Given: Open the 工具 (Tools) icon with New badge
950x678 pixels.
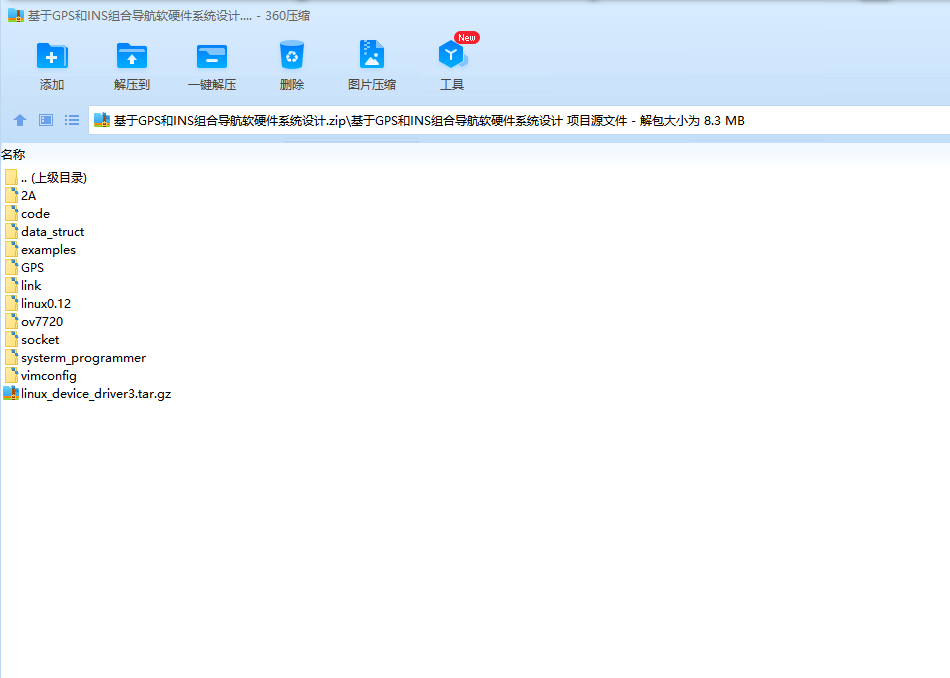Looking at the screenshot, I should tap(453, 55).
